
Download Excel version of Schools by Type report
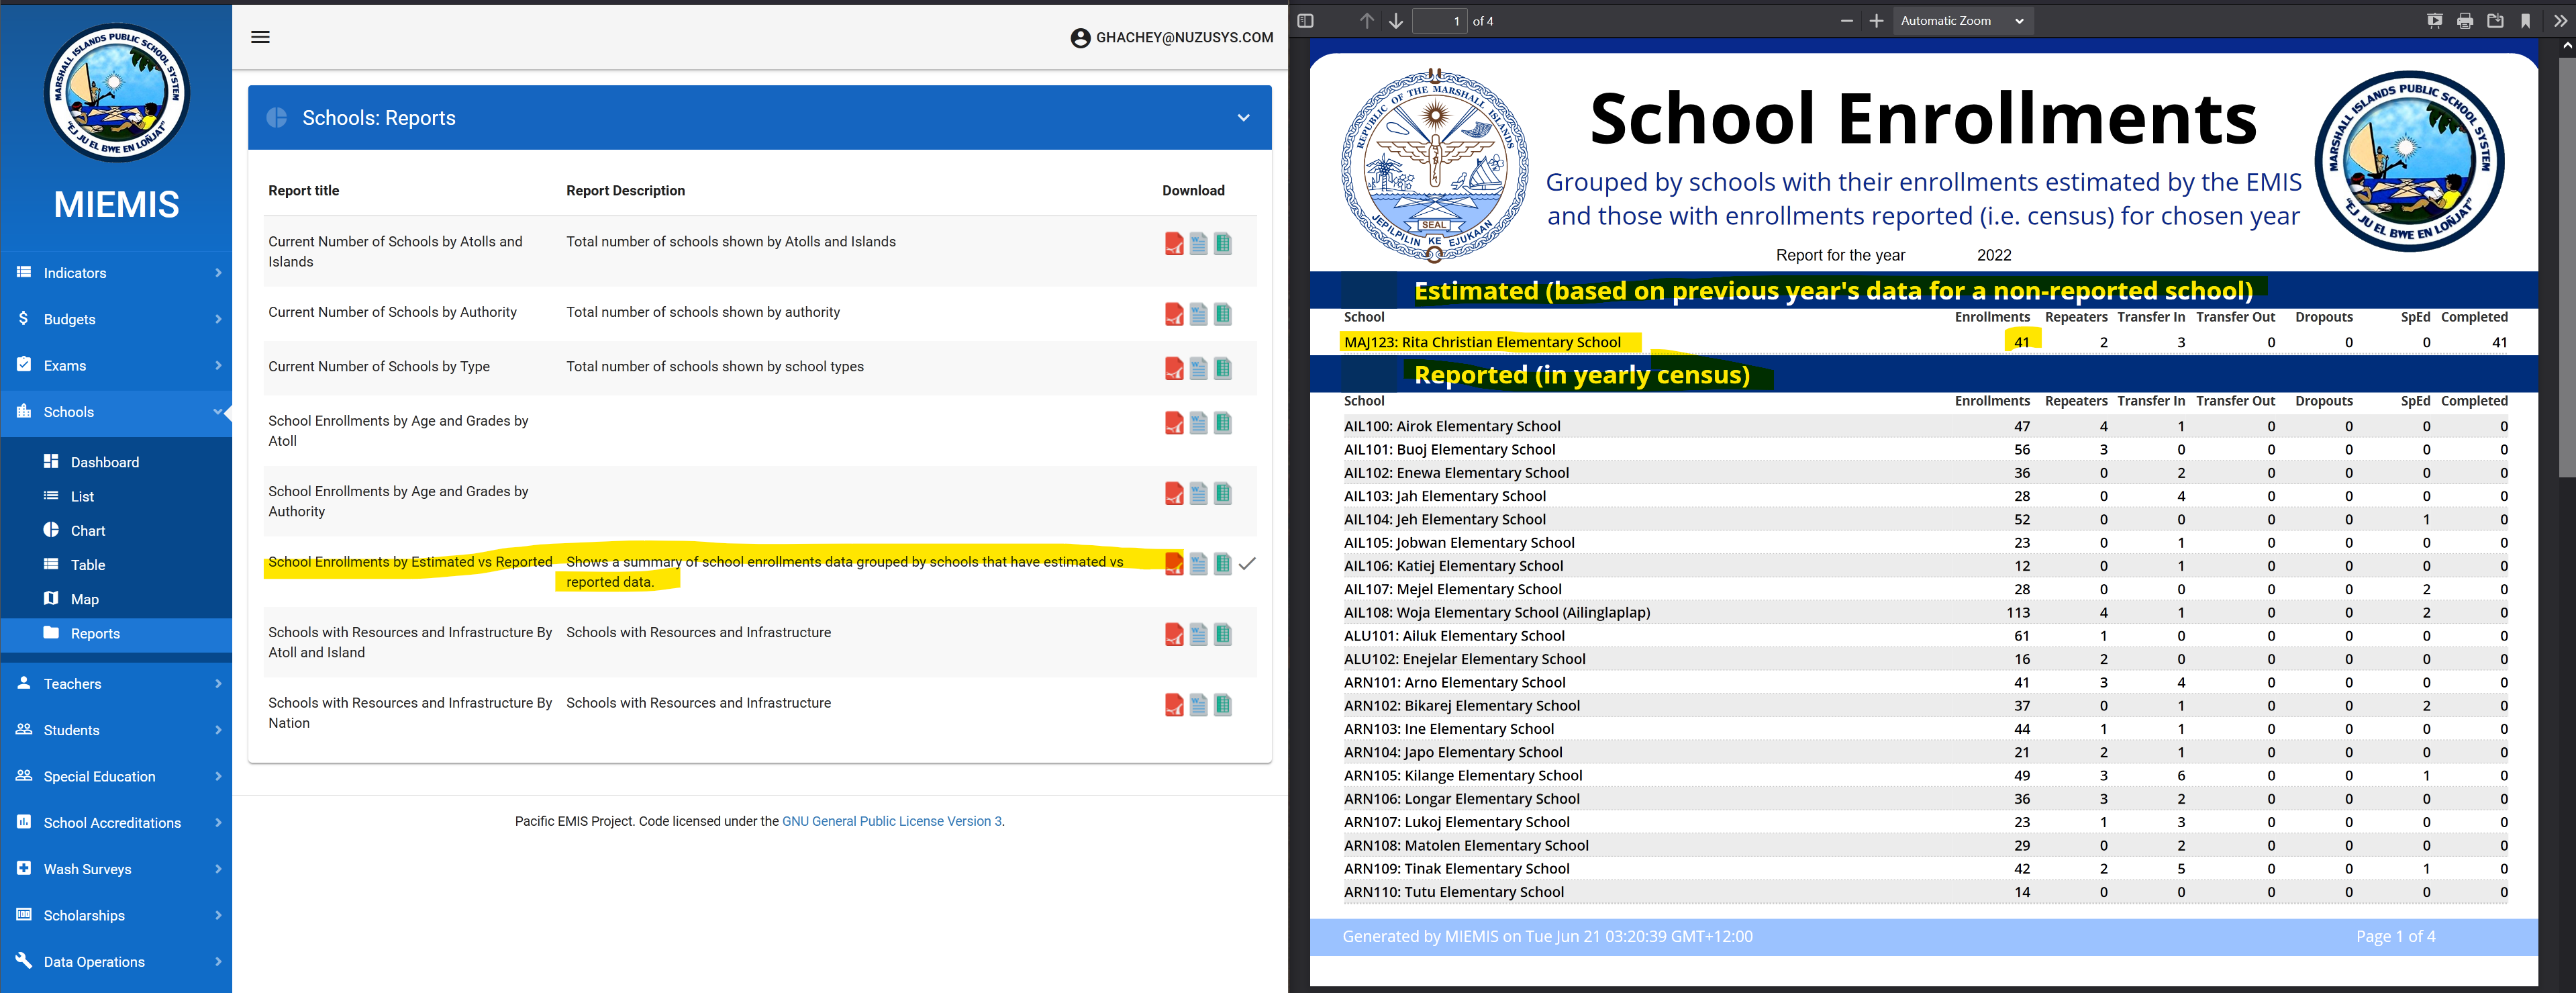(1223, 368)
